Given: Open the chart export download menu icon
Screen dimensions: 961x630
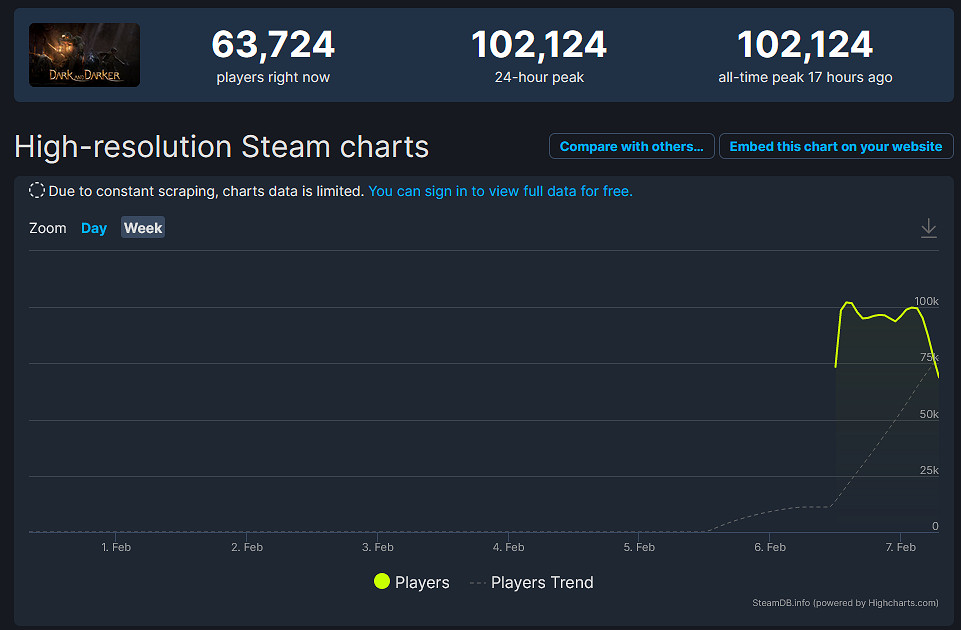Looking at the screenshot, I should pyautogui.click(x=929, y=228).
